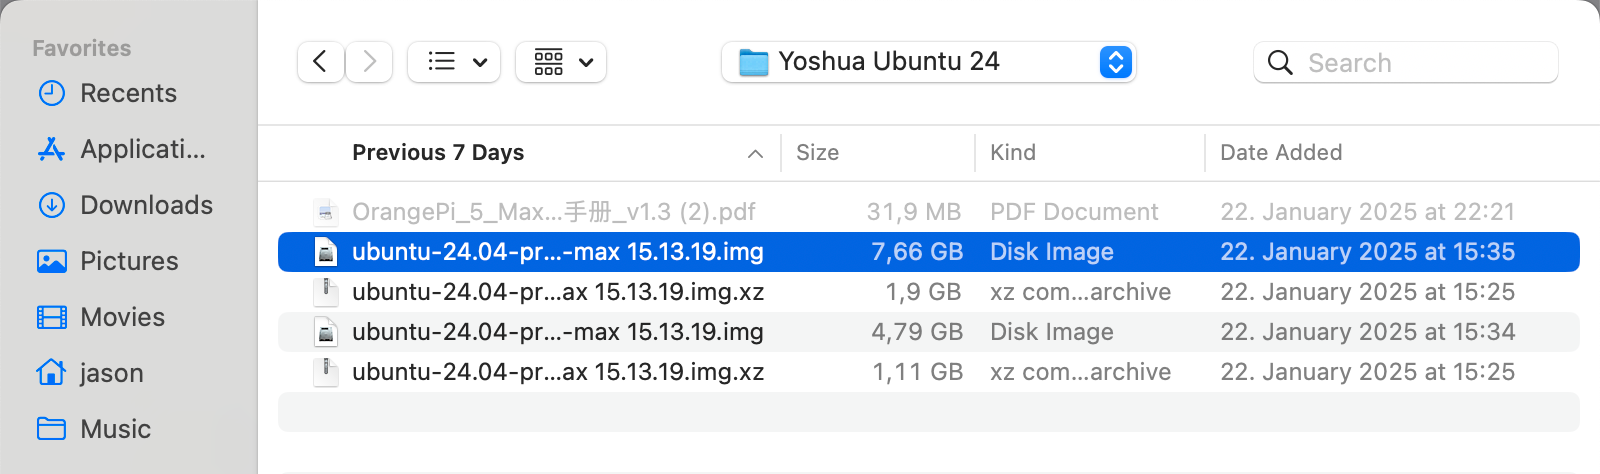The height and width of the screenshot is (474, 1600).
Task: Sort files by the Kind column
Action: (1012, 153)
